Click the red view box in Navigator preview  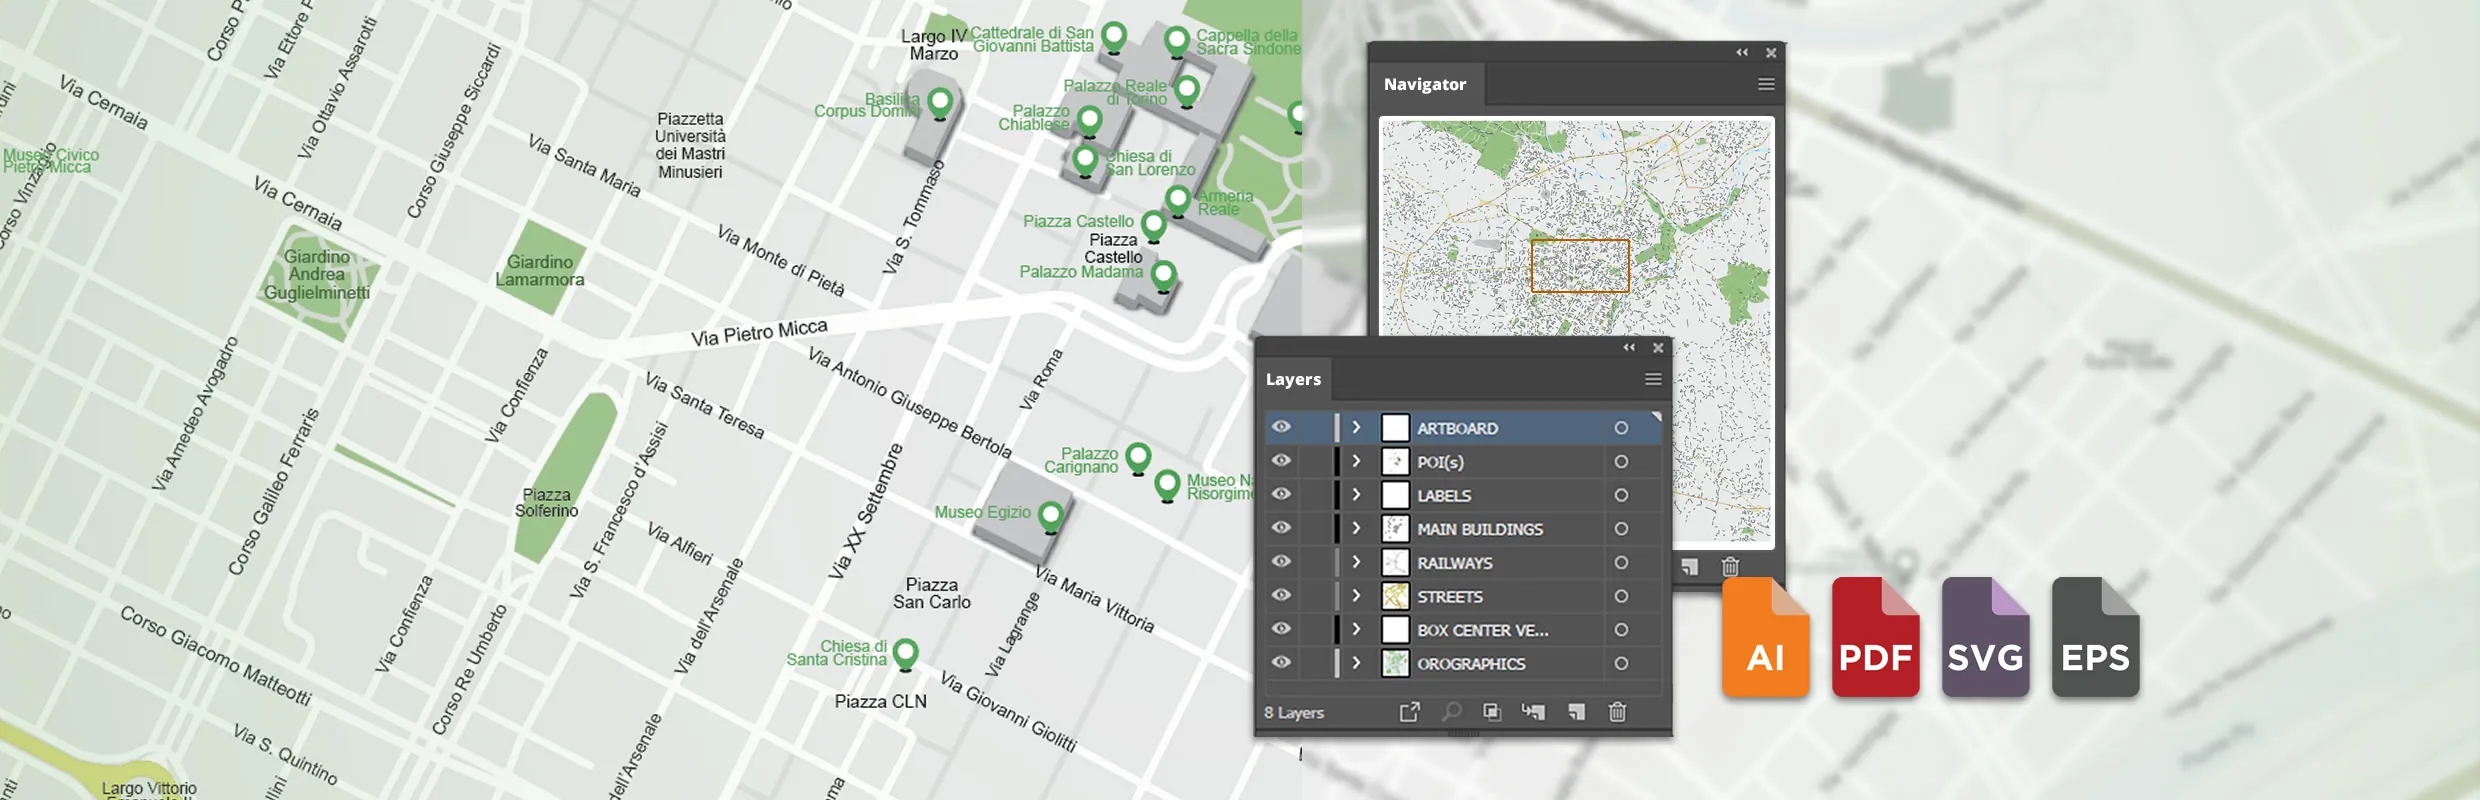pyautogui.click(x=1580, y=266)
